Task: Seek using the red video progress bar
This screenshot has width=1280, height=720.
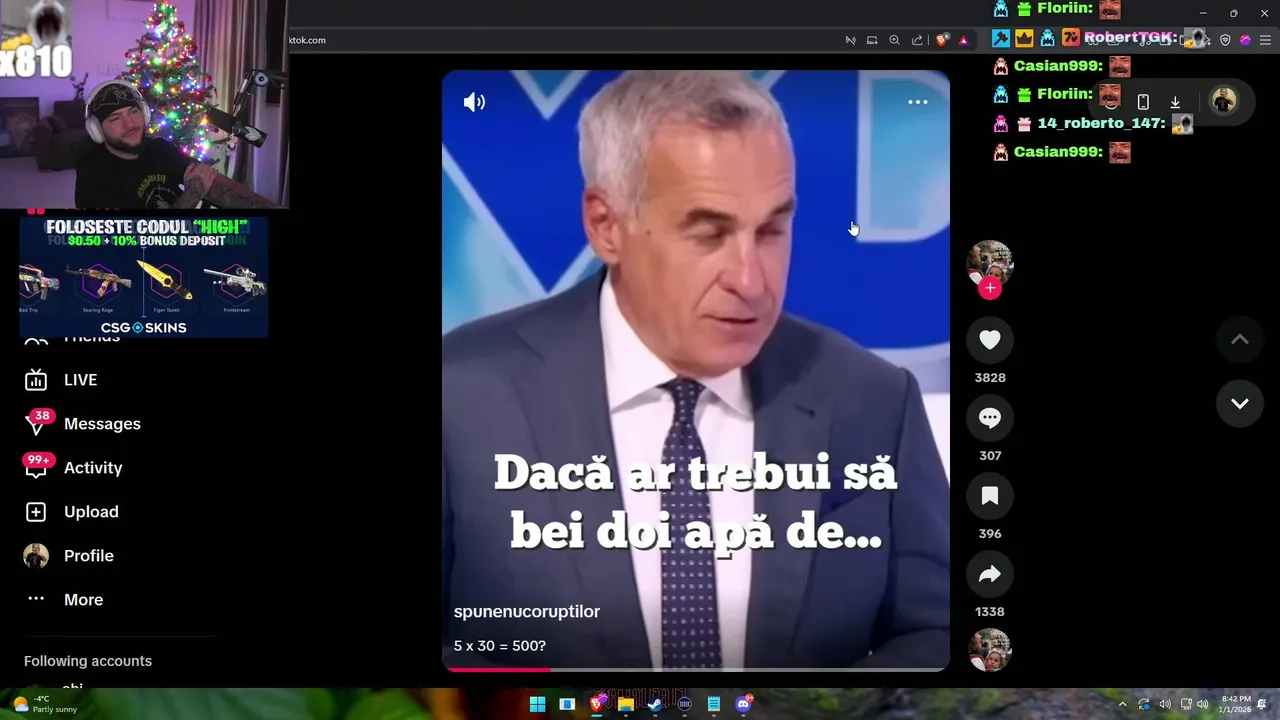Action: (x=696, y=669)
